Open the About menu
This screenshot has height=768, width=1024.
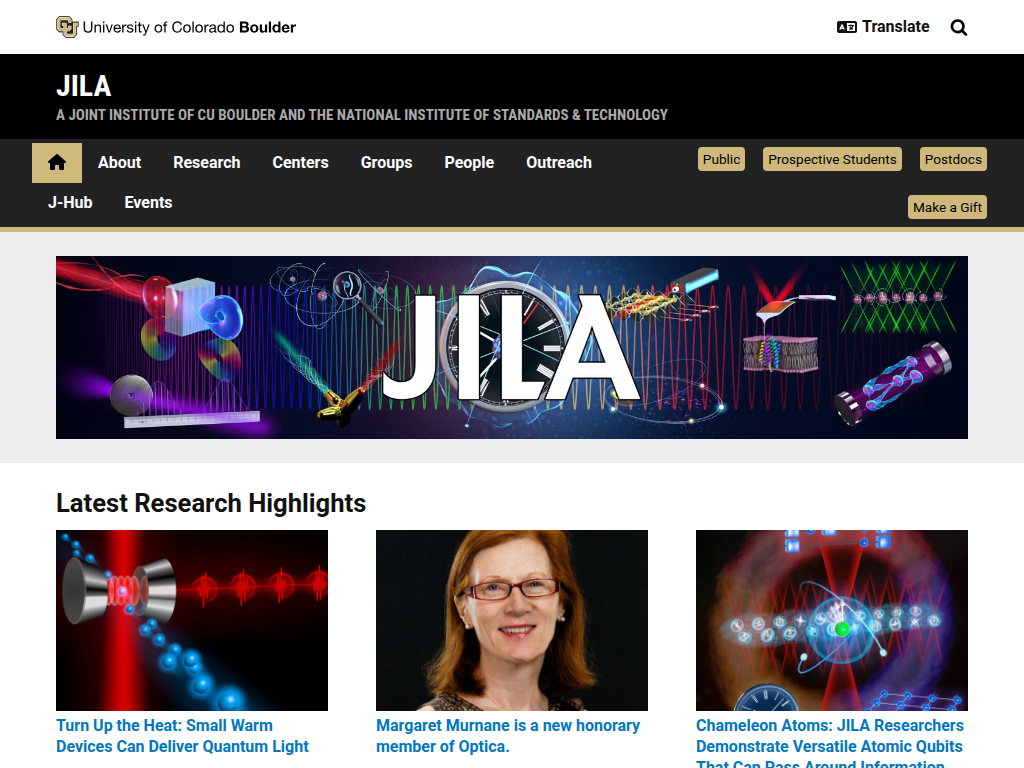[x=120, y=163]
